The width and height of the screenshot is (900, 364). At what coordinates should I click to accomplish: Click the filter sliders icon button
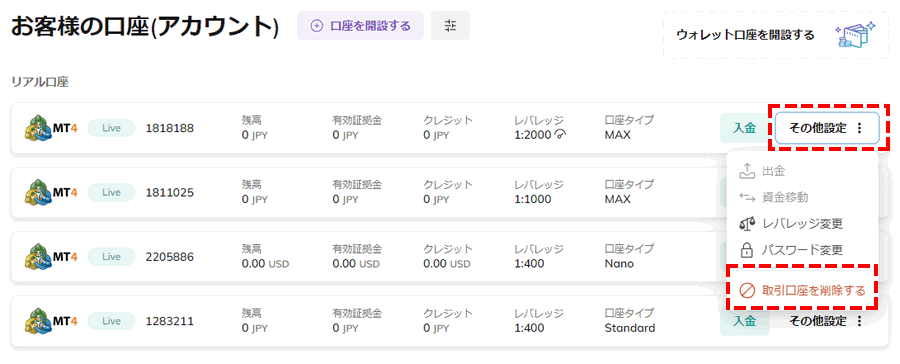tap(450, 26)
